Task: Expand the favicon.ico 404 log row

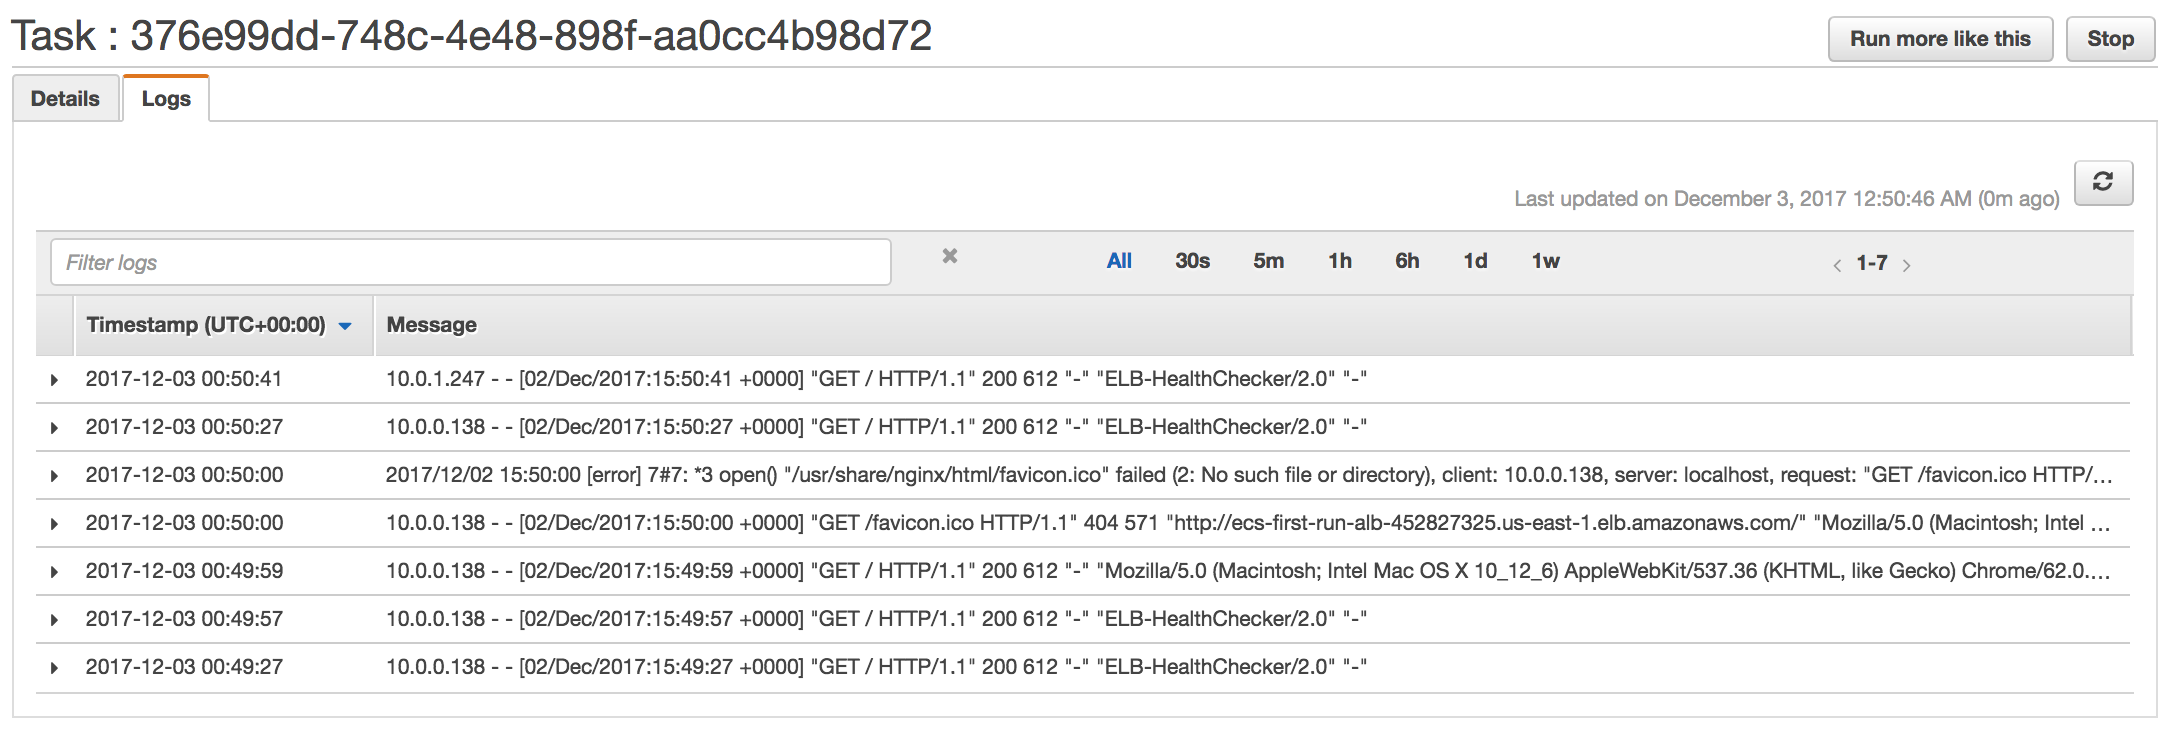Action: (x=54, y=524)
